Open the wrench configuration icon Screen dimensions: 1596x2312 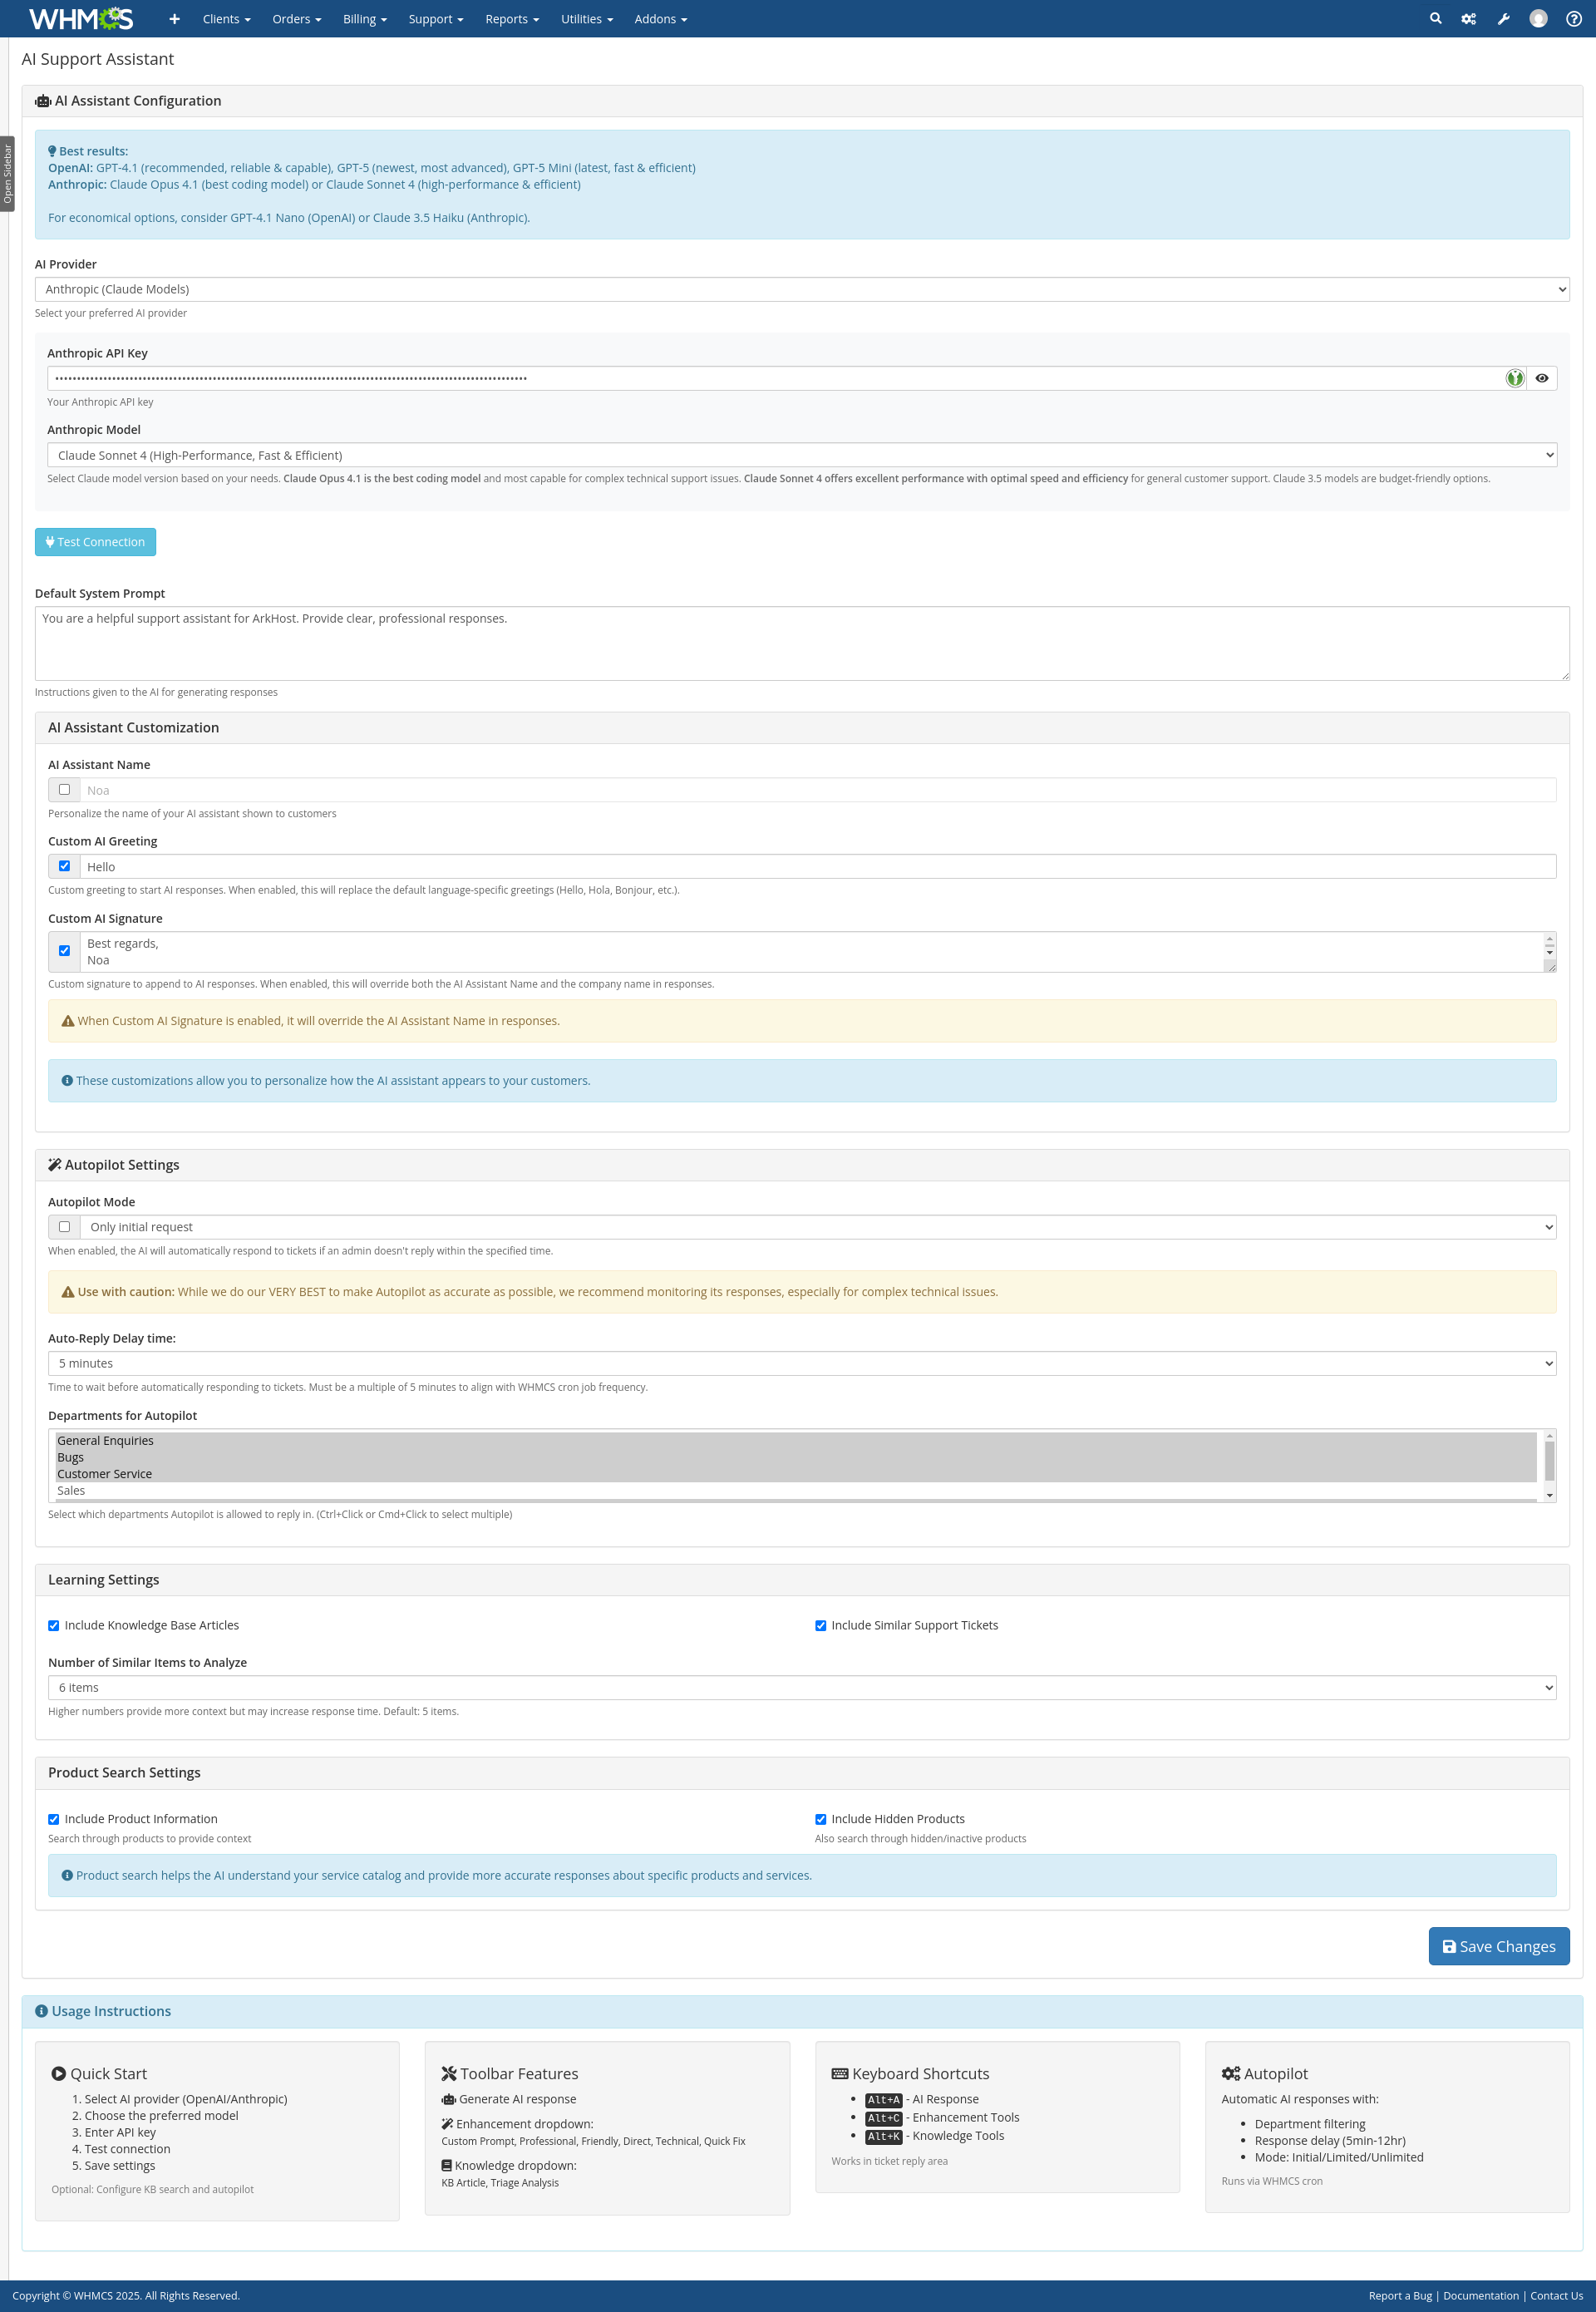tap(1503, 19)
